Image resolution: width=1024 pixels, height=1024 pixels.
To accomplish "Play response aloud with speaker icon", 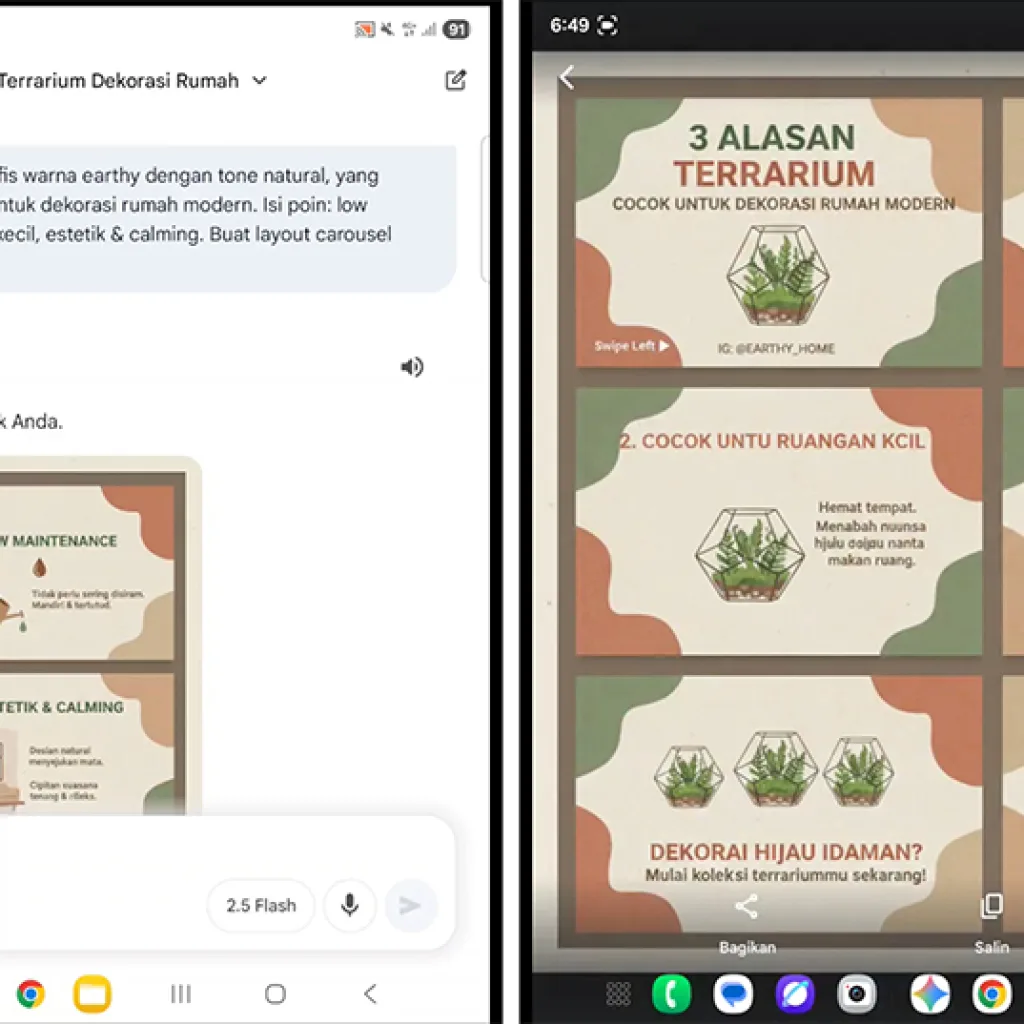I will 412,367.
